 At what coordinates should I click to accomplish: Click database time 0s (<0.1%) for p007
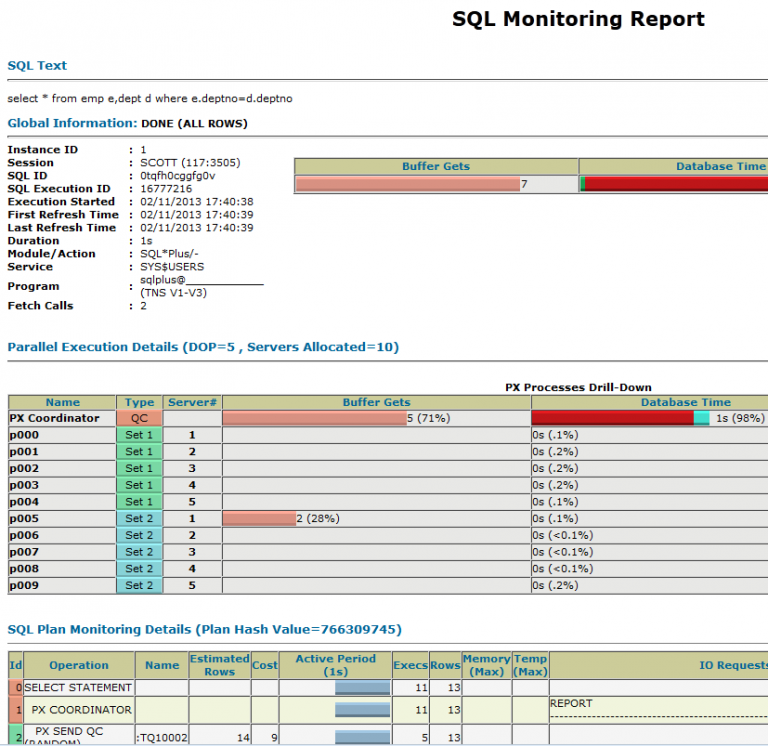[x=563, y=552]
